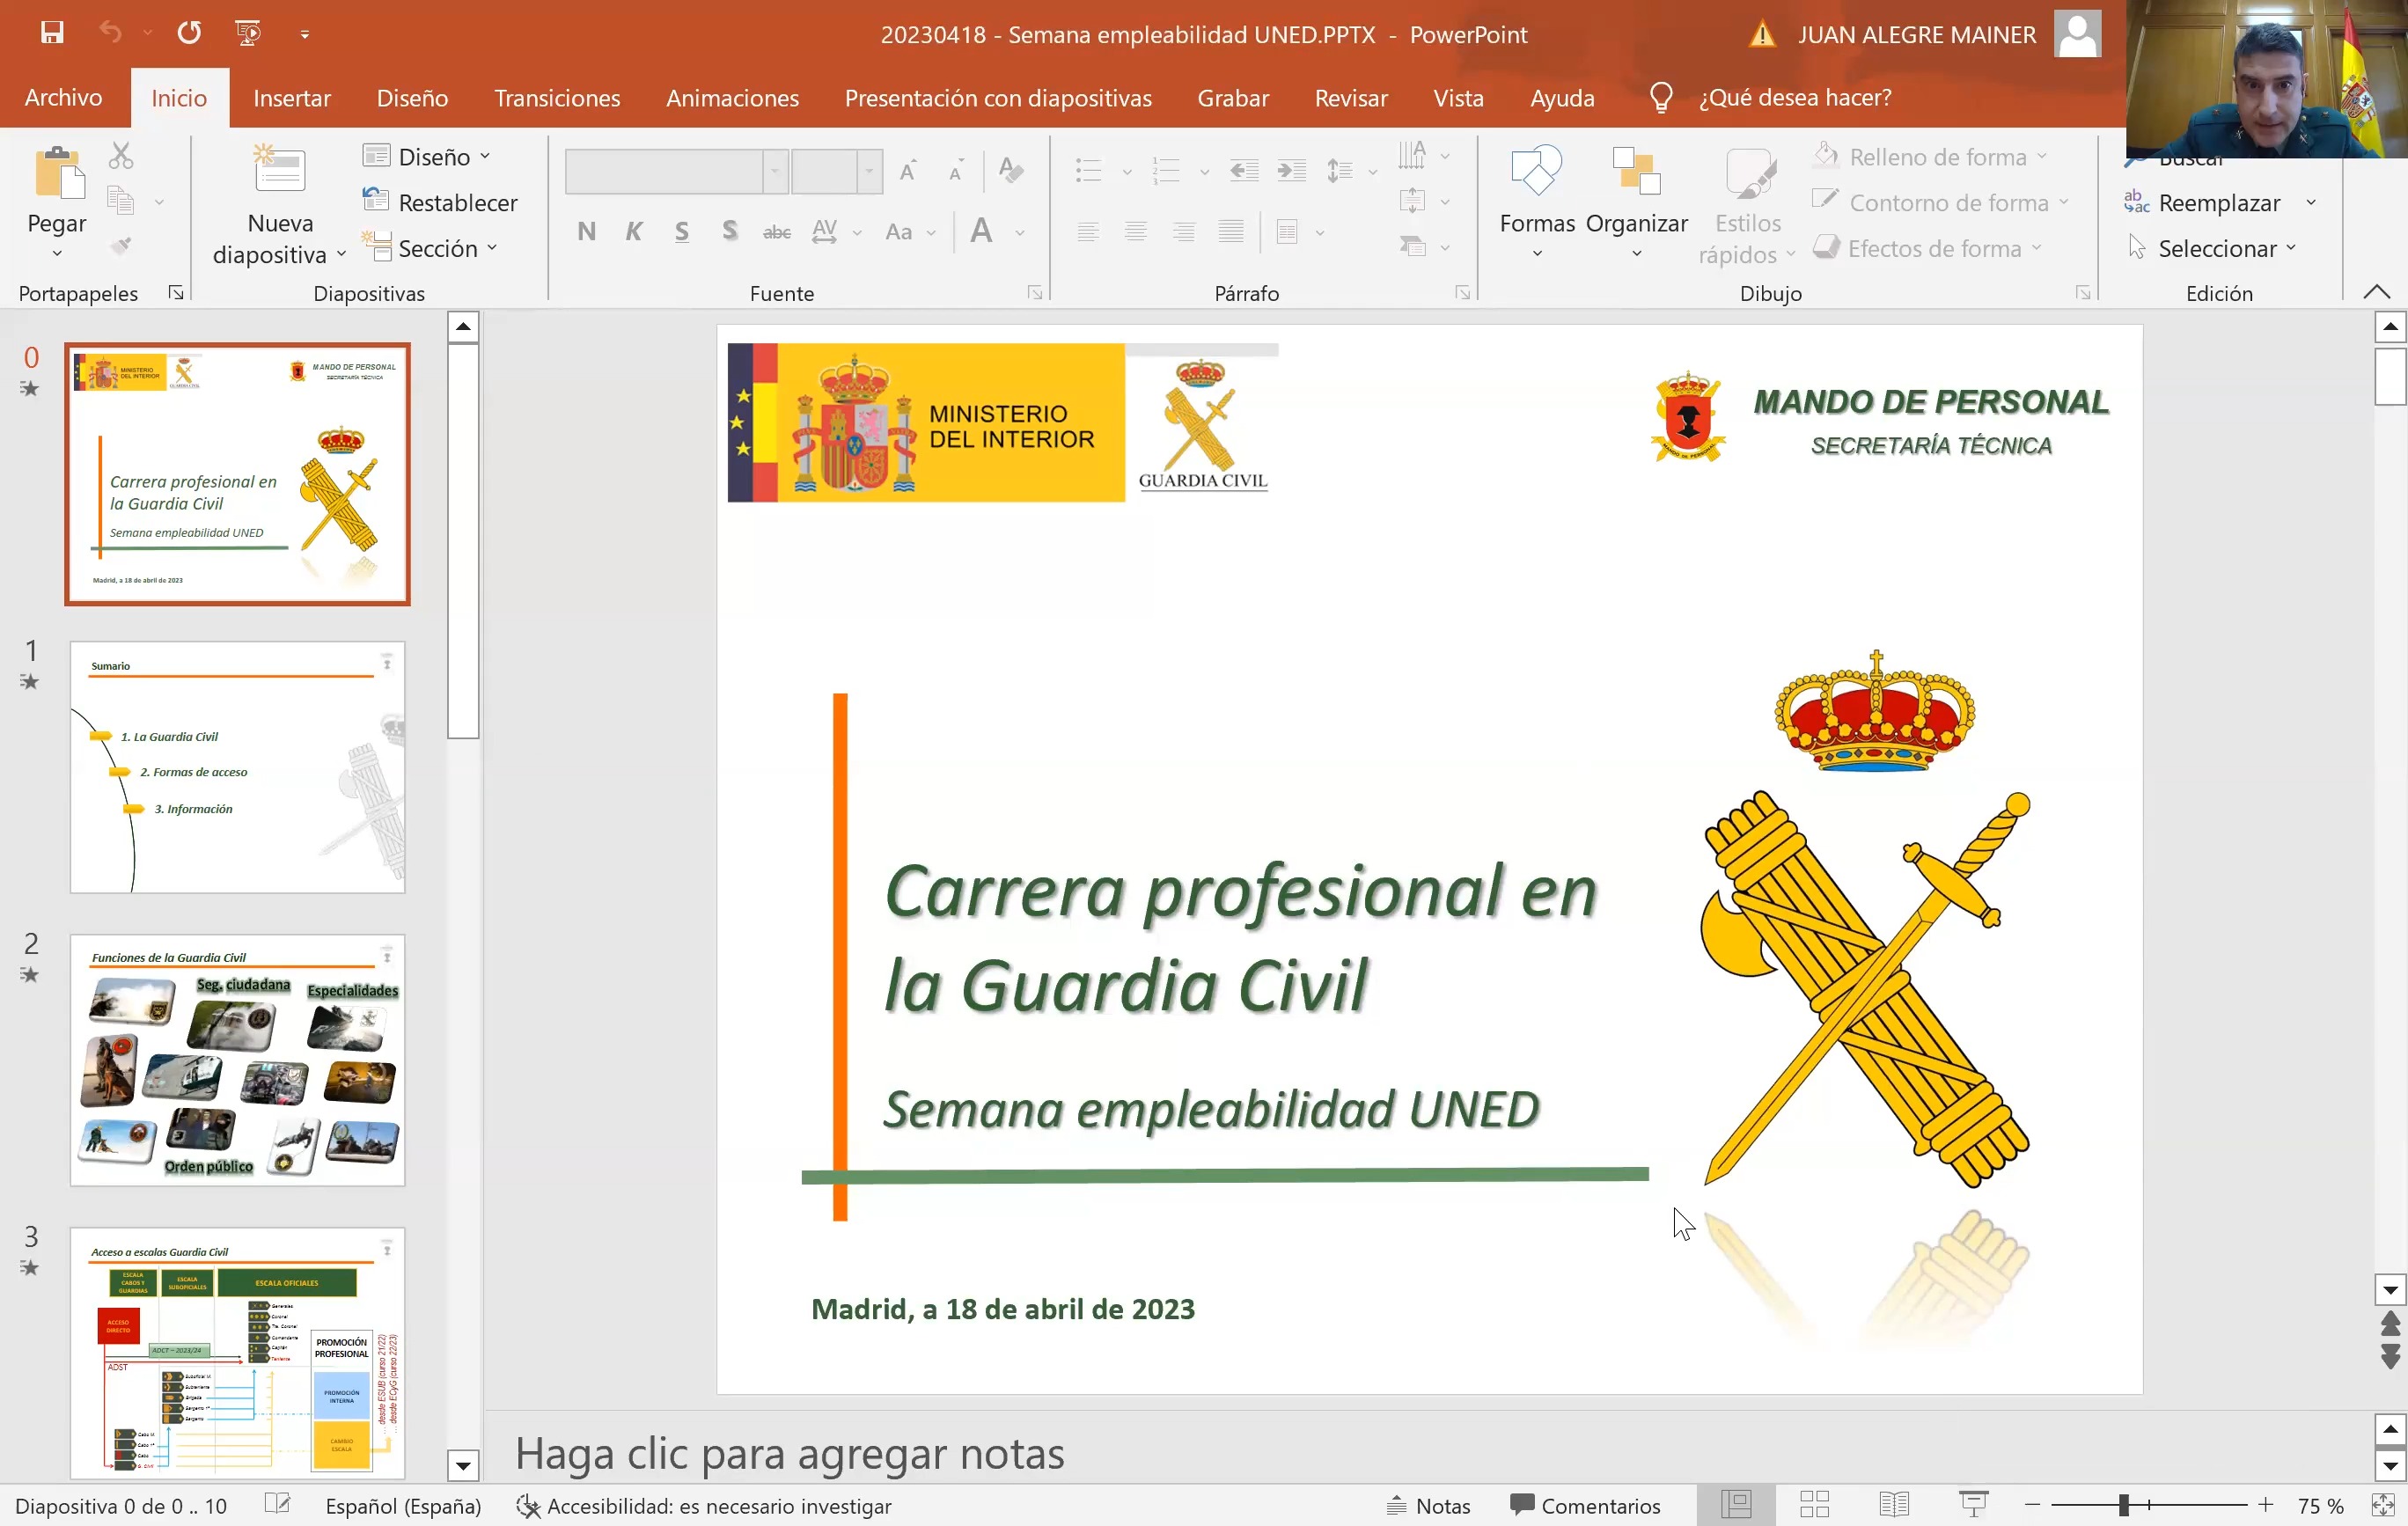The image size is (2408, 1526).
Task: Click the Formas shapes icon
Action: tap(1536, 171)
